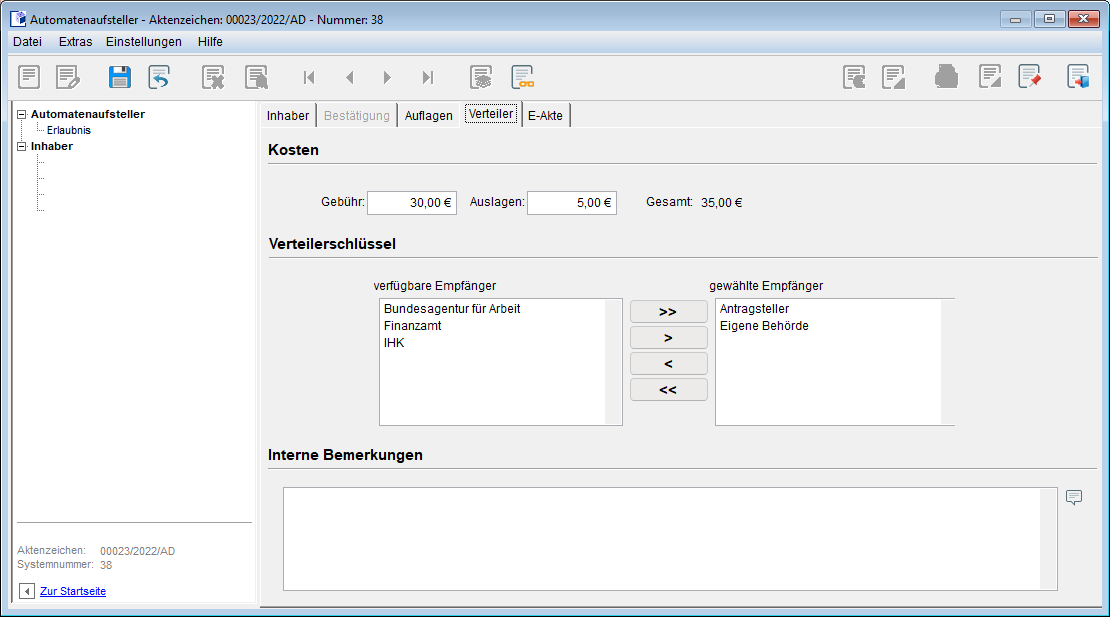Click the document export icon with blue arrow

(1078, 77)
